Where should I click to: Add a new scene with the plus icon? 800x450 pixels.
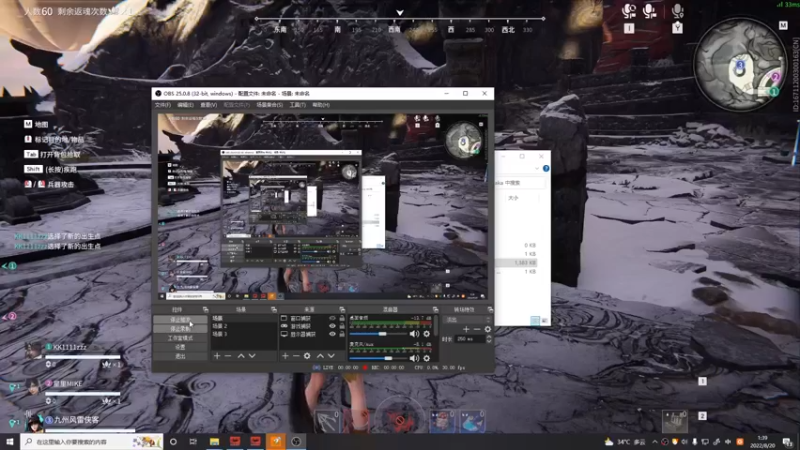[217, 356]
